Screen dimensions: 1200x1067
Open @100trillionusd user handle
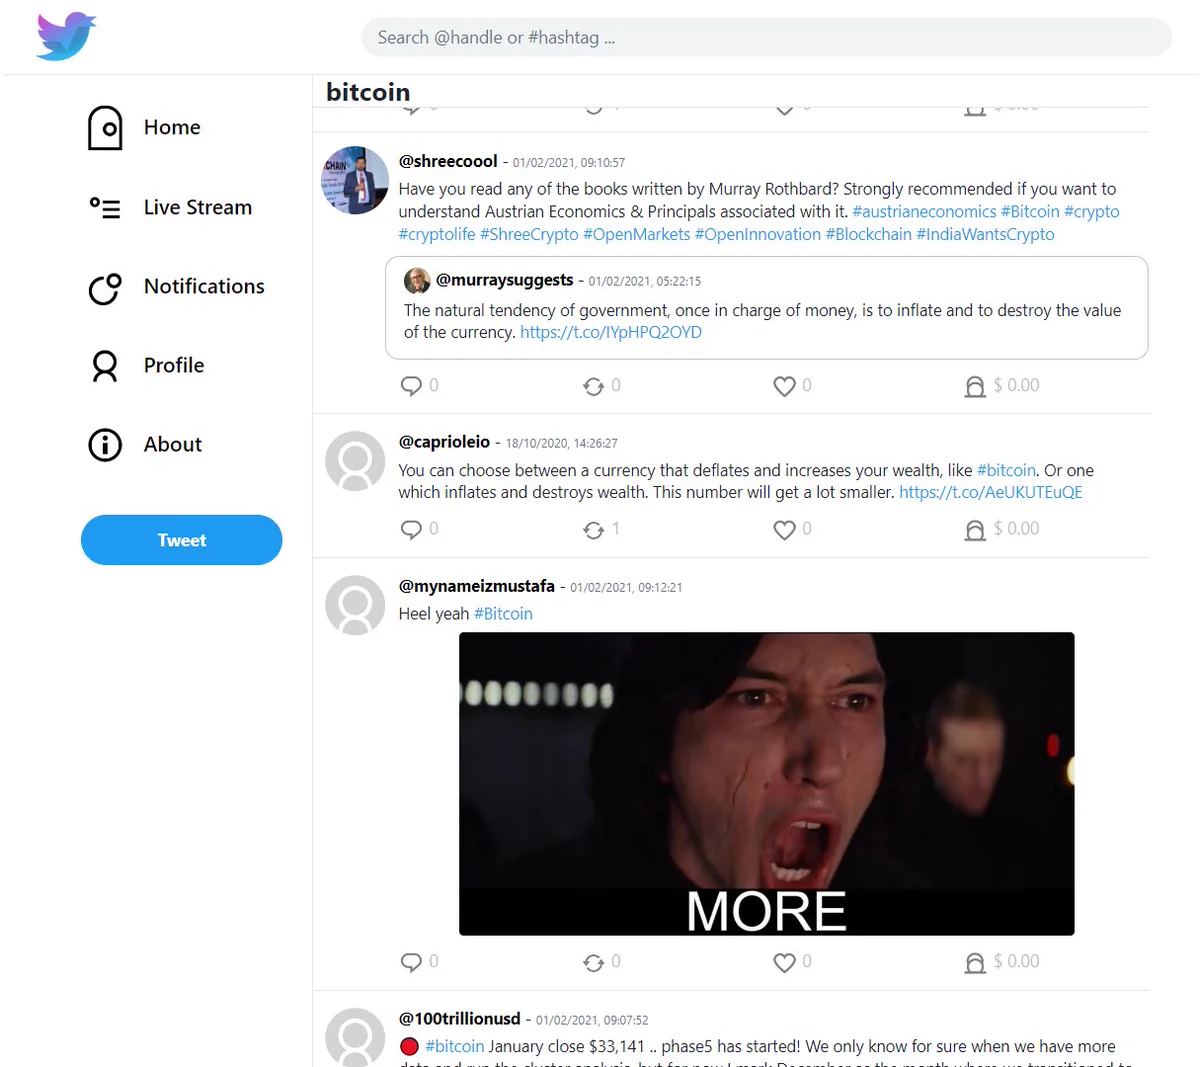tap(460, 1019)
